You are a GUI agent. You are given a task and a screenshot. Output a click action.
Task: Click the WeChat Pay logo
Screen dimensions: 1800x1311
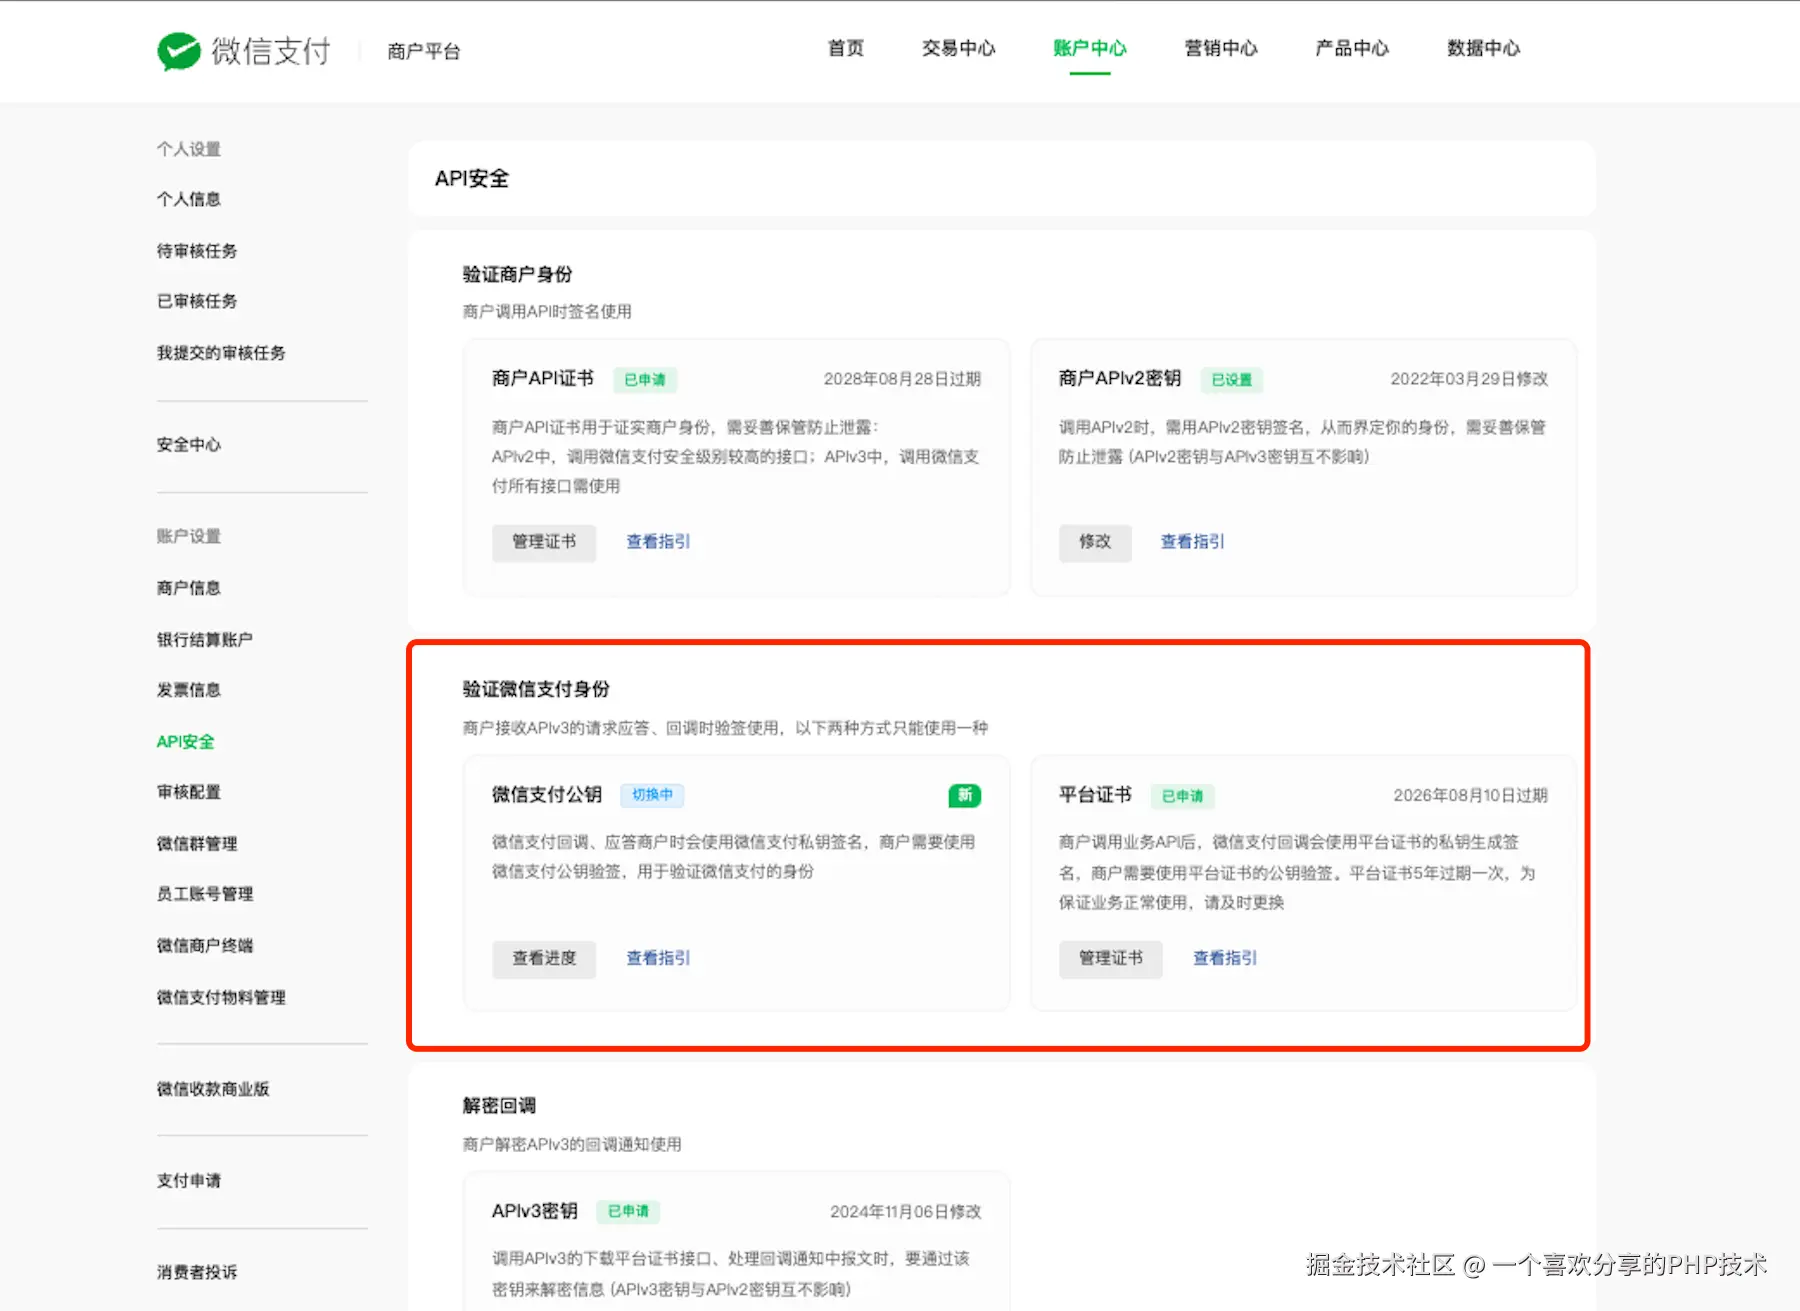coord(244,51)
